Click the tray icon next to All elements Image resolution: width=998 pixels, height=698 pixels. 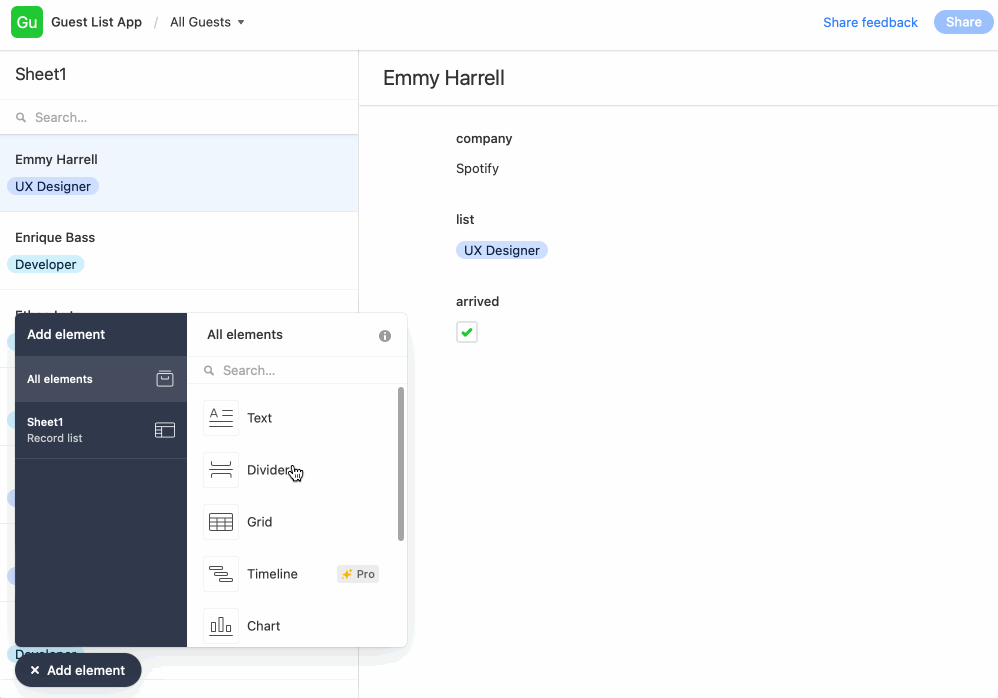(165, 379)
